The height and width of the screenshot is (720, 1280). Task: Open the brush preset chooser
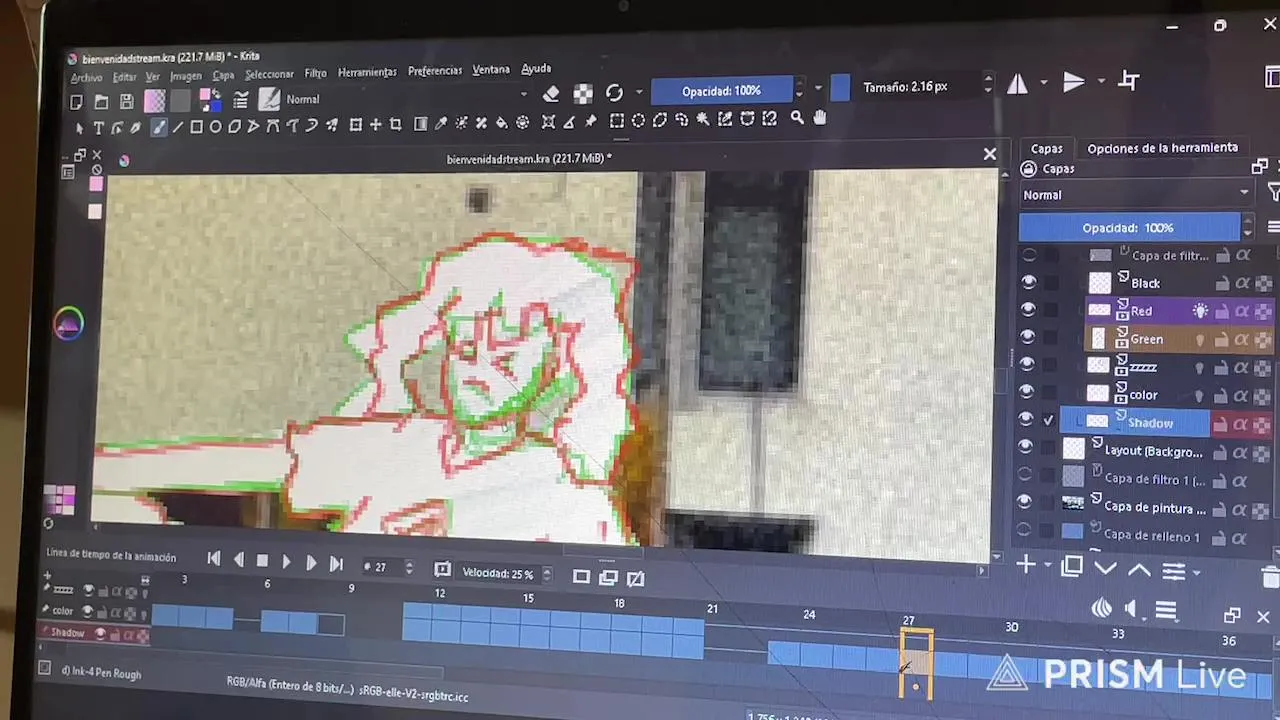269,99
